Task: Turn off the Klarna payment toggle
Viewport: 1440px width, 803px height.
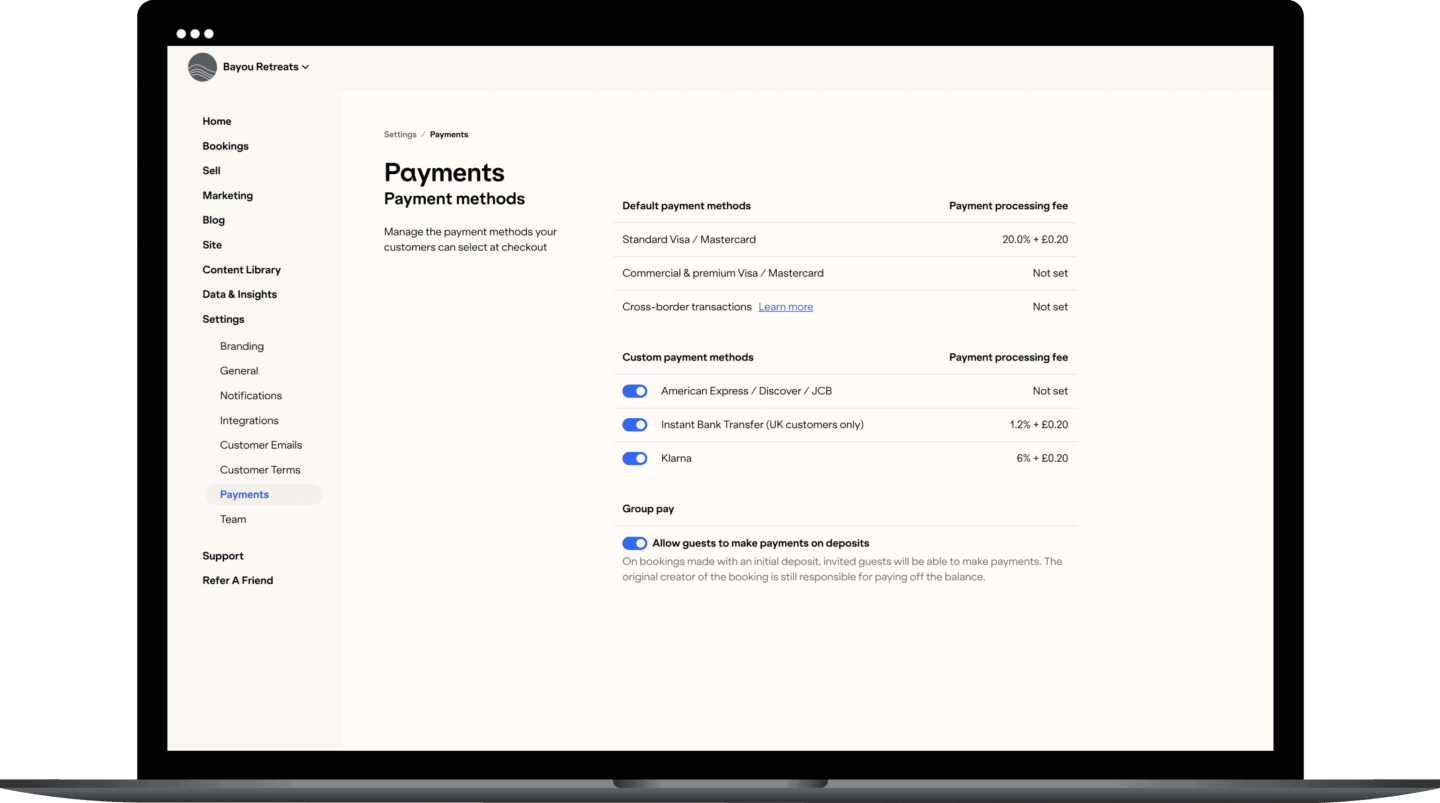Action: (x=635, y=459)
